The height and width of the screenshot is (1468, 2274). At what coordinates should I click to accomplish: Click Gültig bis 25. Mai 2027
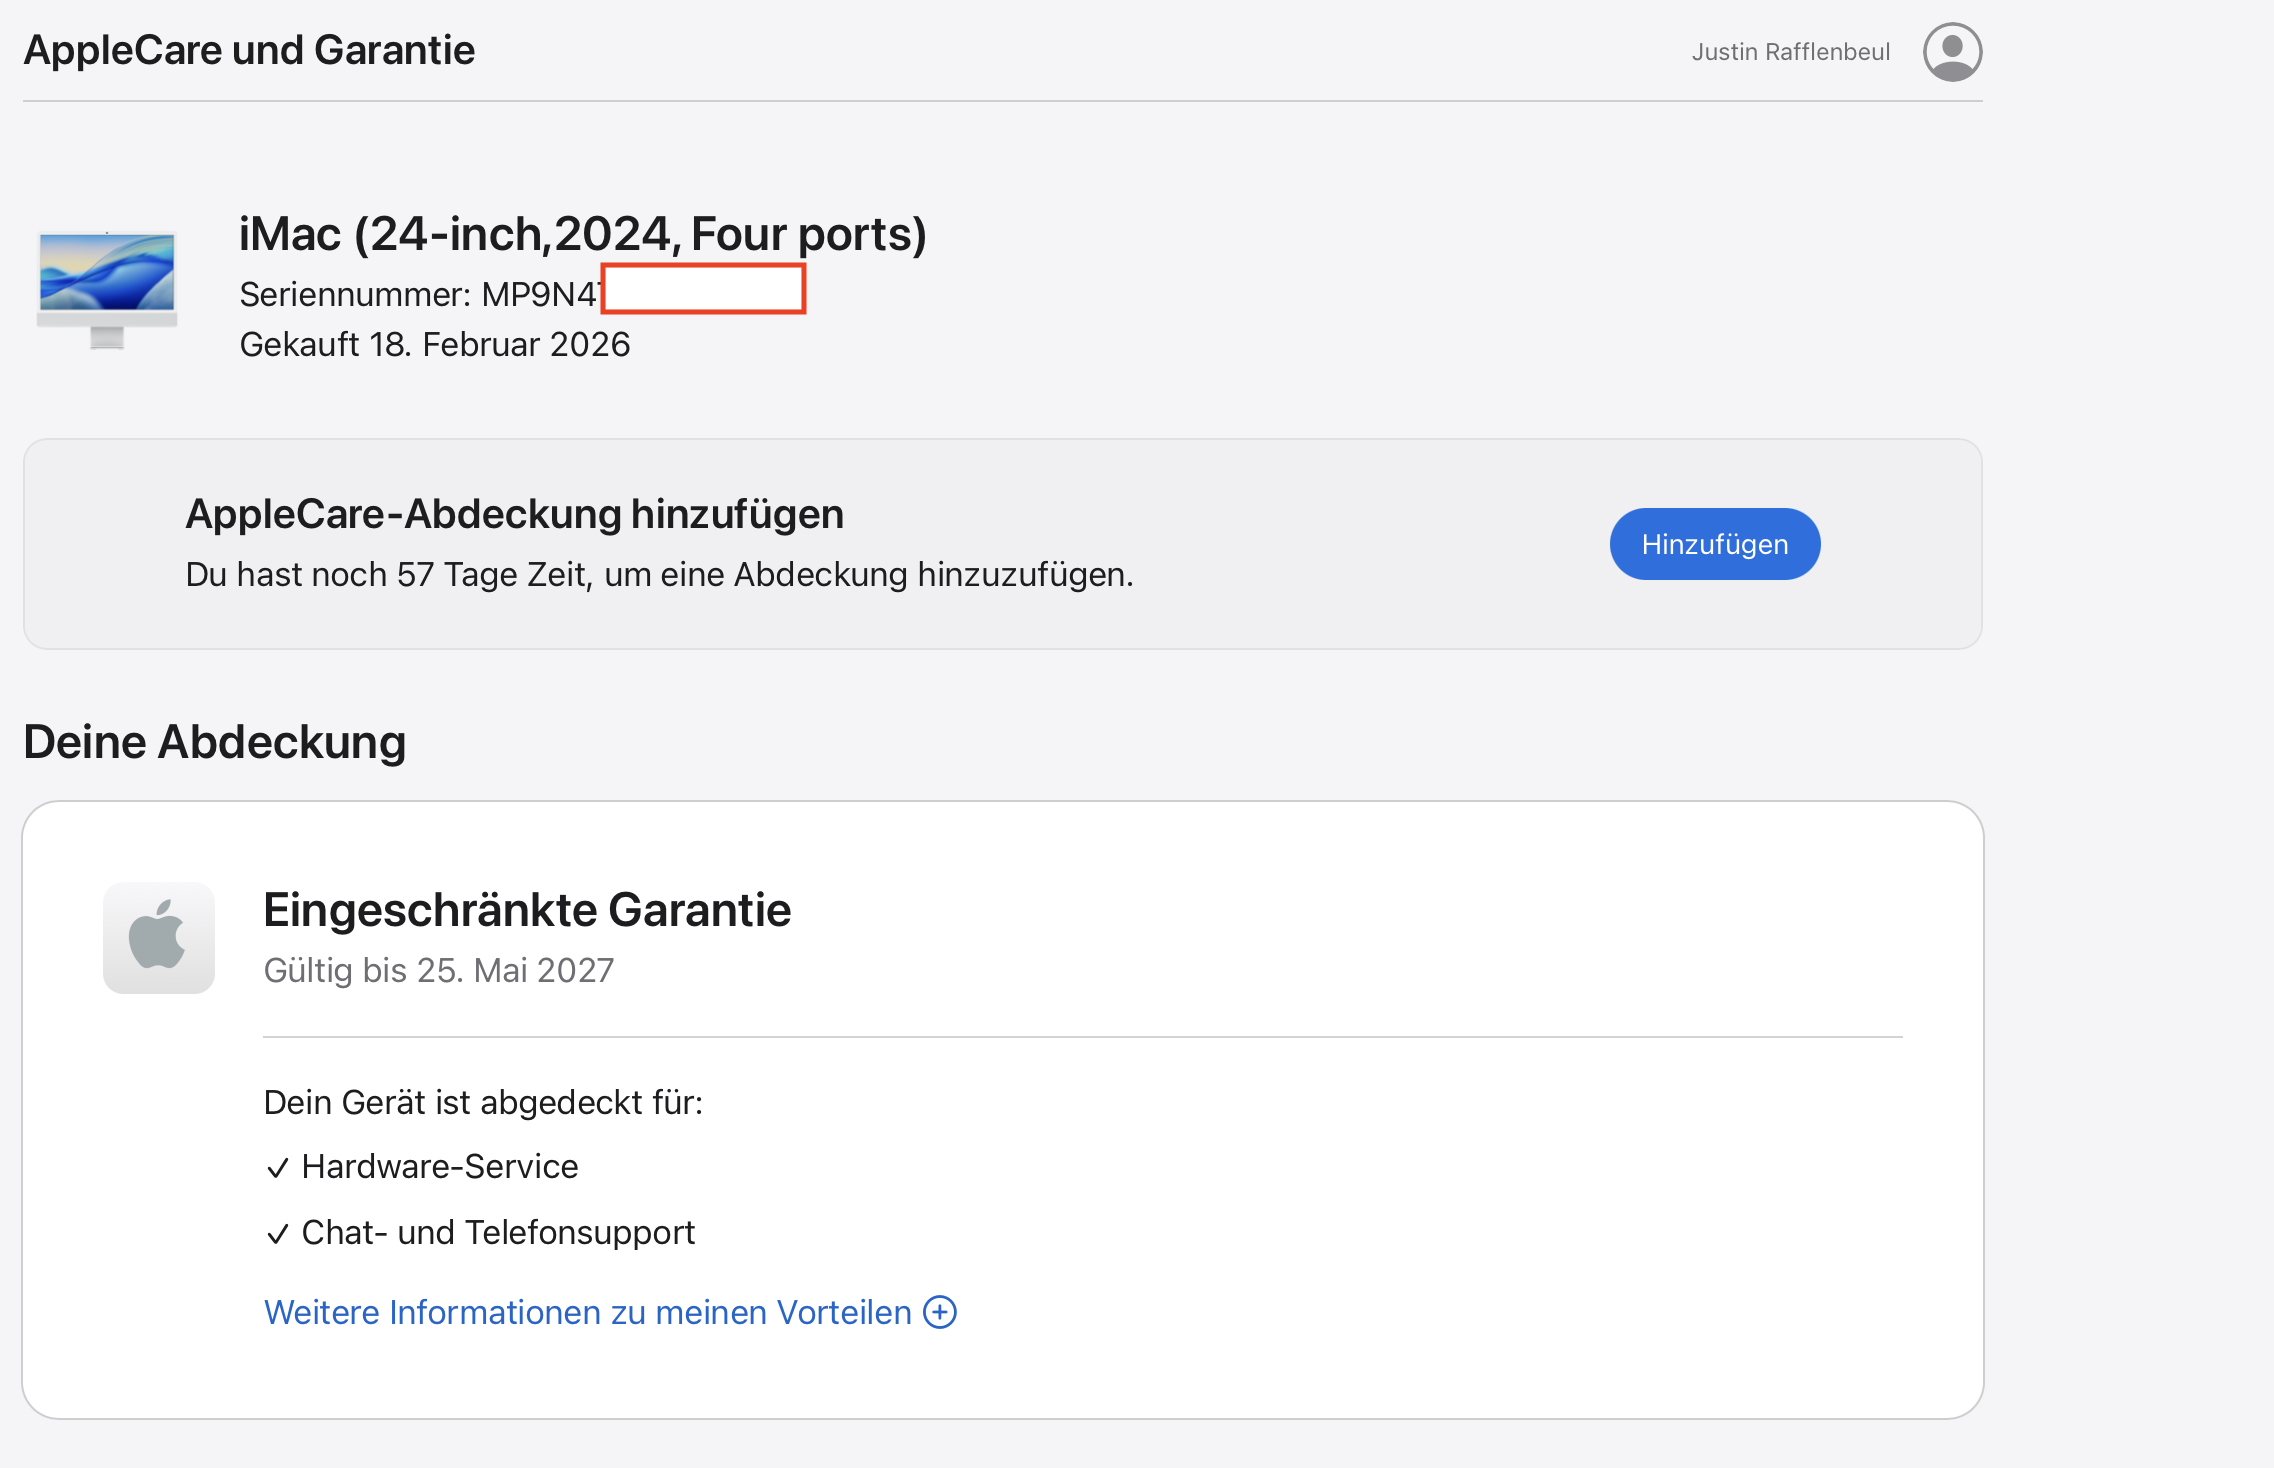point(439,970)
